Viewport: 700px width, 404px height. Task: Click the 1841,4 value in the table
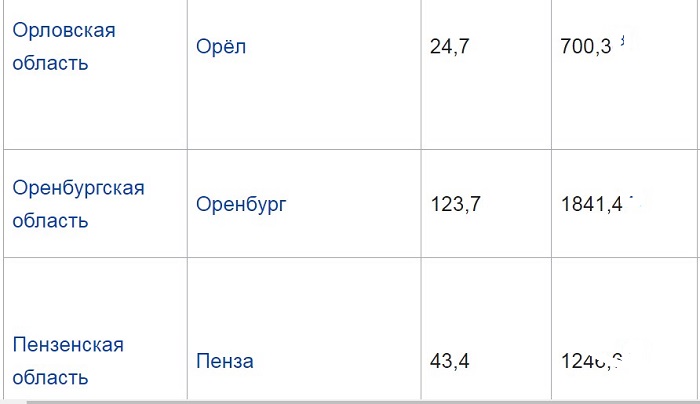[592, 204]
